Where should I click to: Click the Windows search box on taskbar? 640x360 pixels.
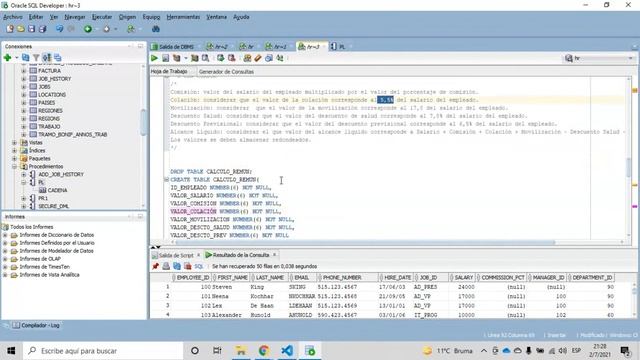click(x=103, y=351)
